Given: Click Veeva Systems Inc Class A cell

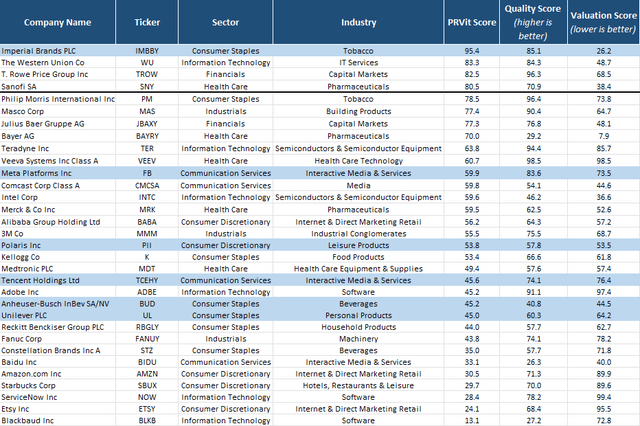Looking at the screenshot, I should 58,161.
